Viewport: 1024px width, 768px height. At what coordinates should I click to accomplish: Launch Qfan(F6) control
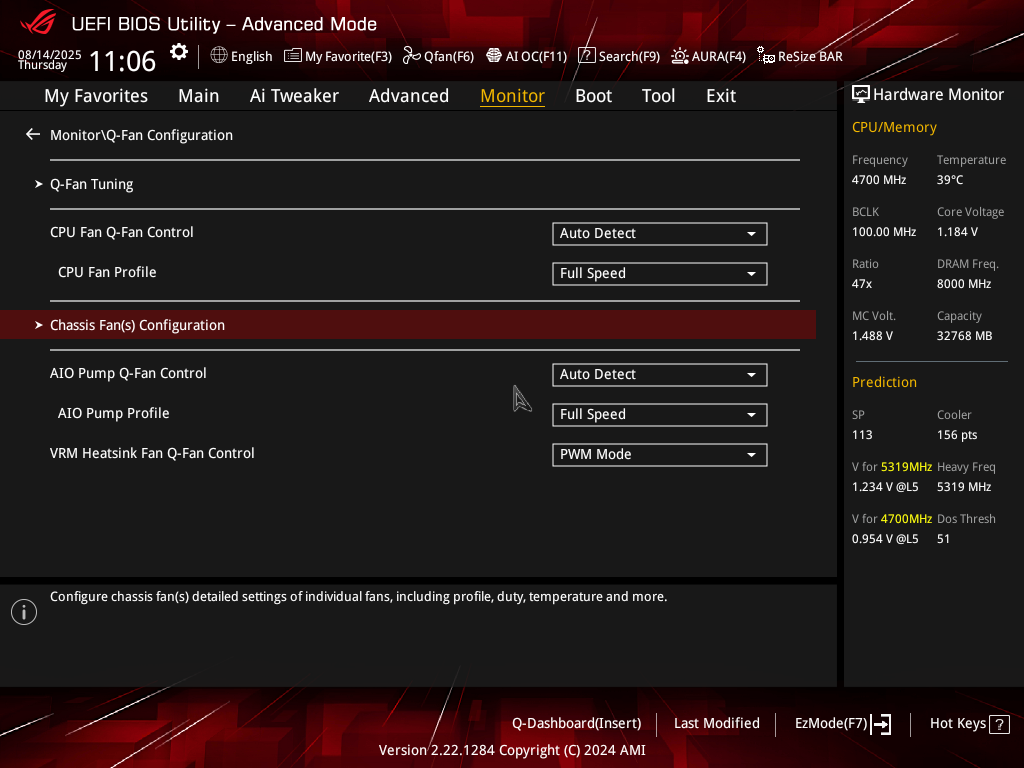click(x=438, y=56)
